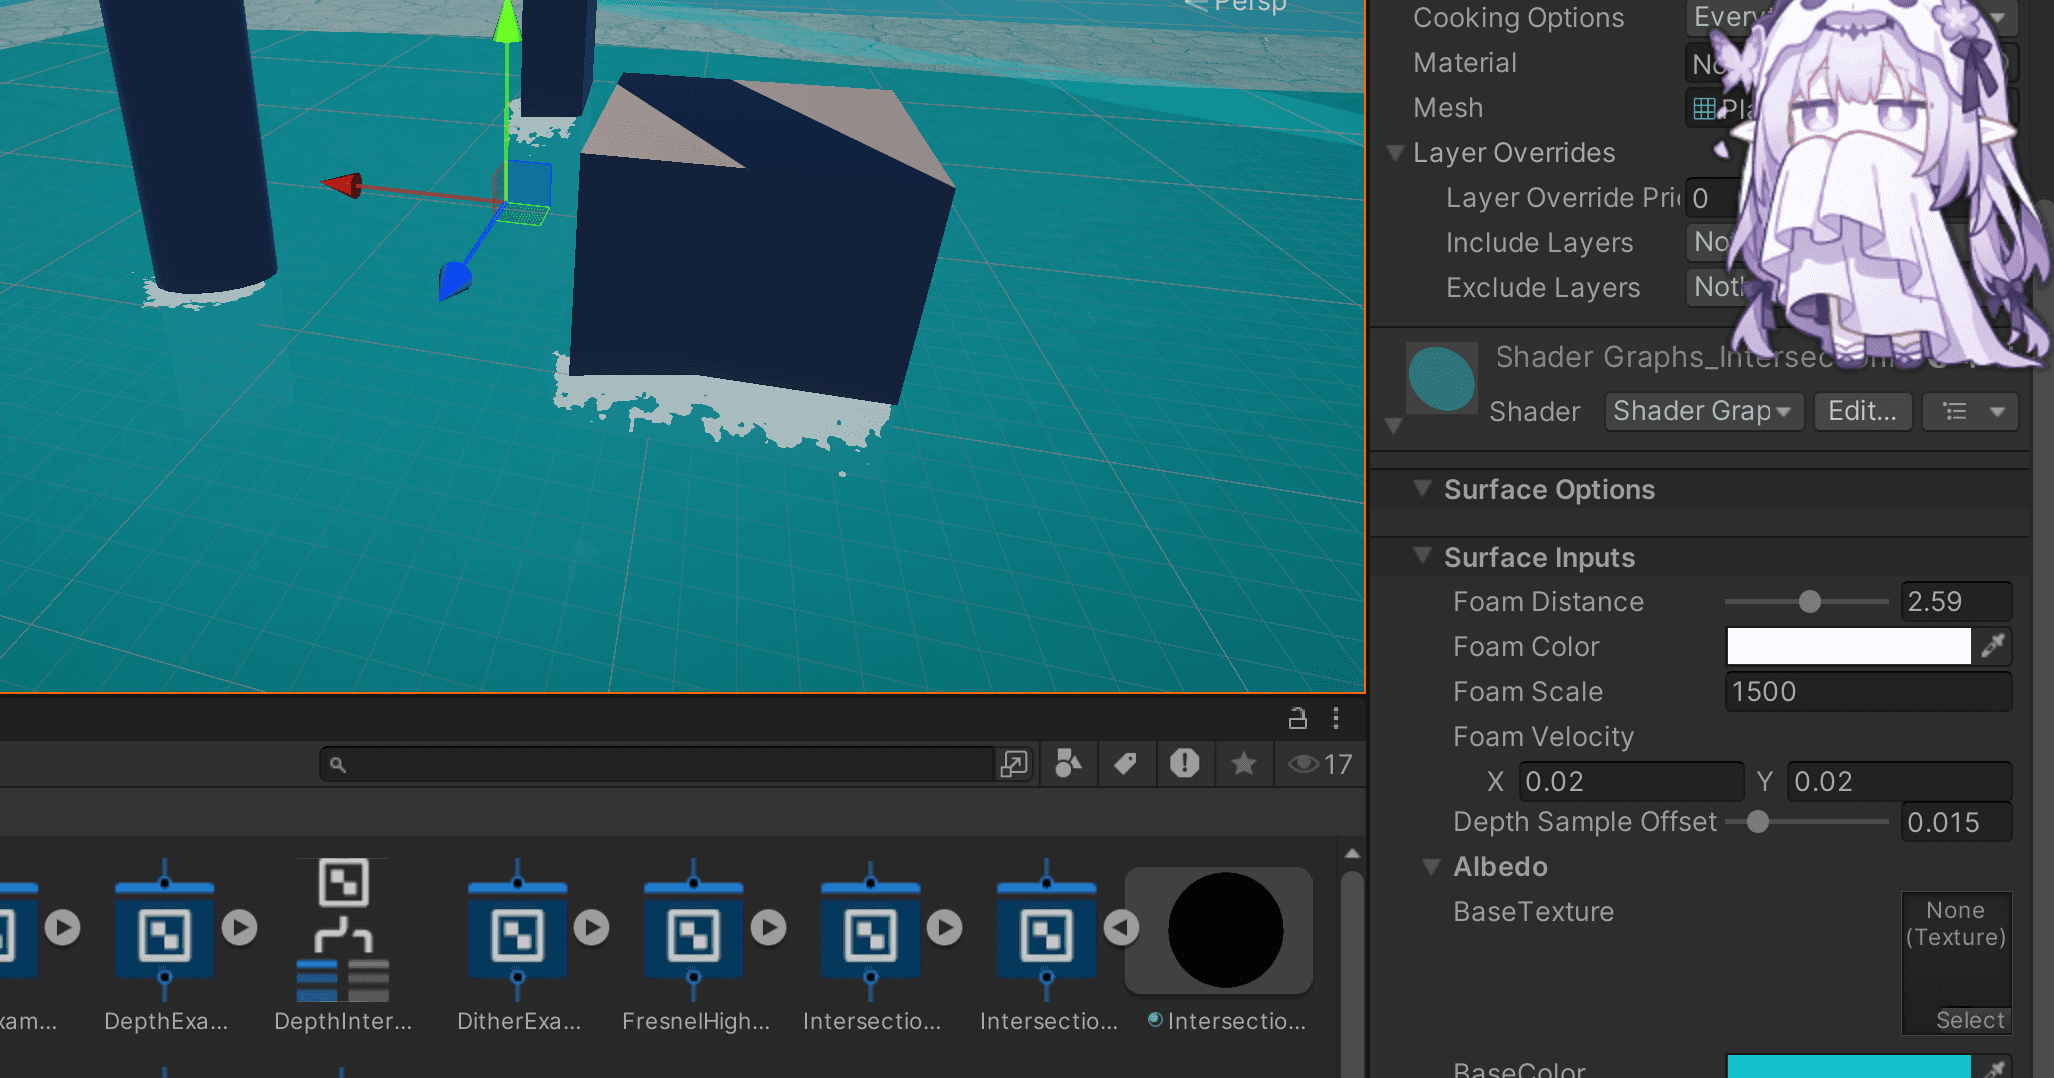Click Search by Import Log Type icon

[x=1185, y=764]
